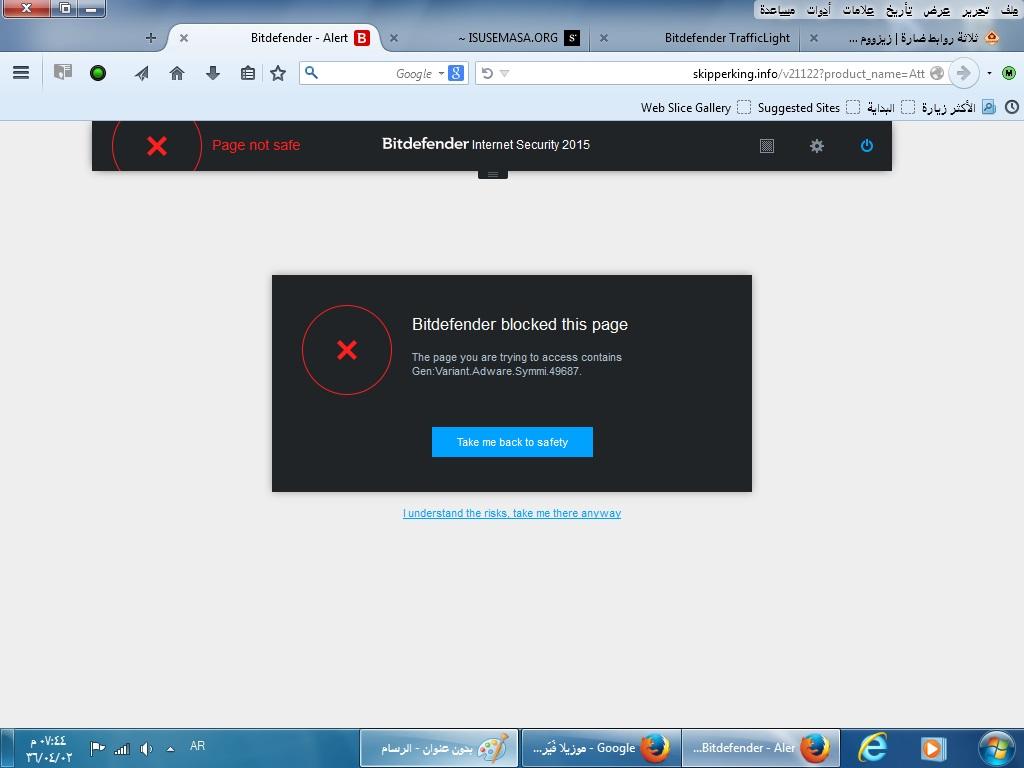Screen dimensions: 1024x768
Task: Click the network signal tray icon
Action: (x=121, y=749)
